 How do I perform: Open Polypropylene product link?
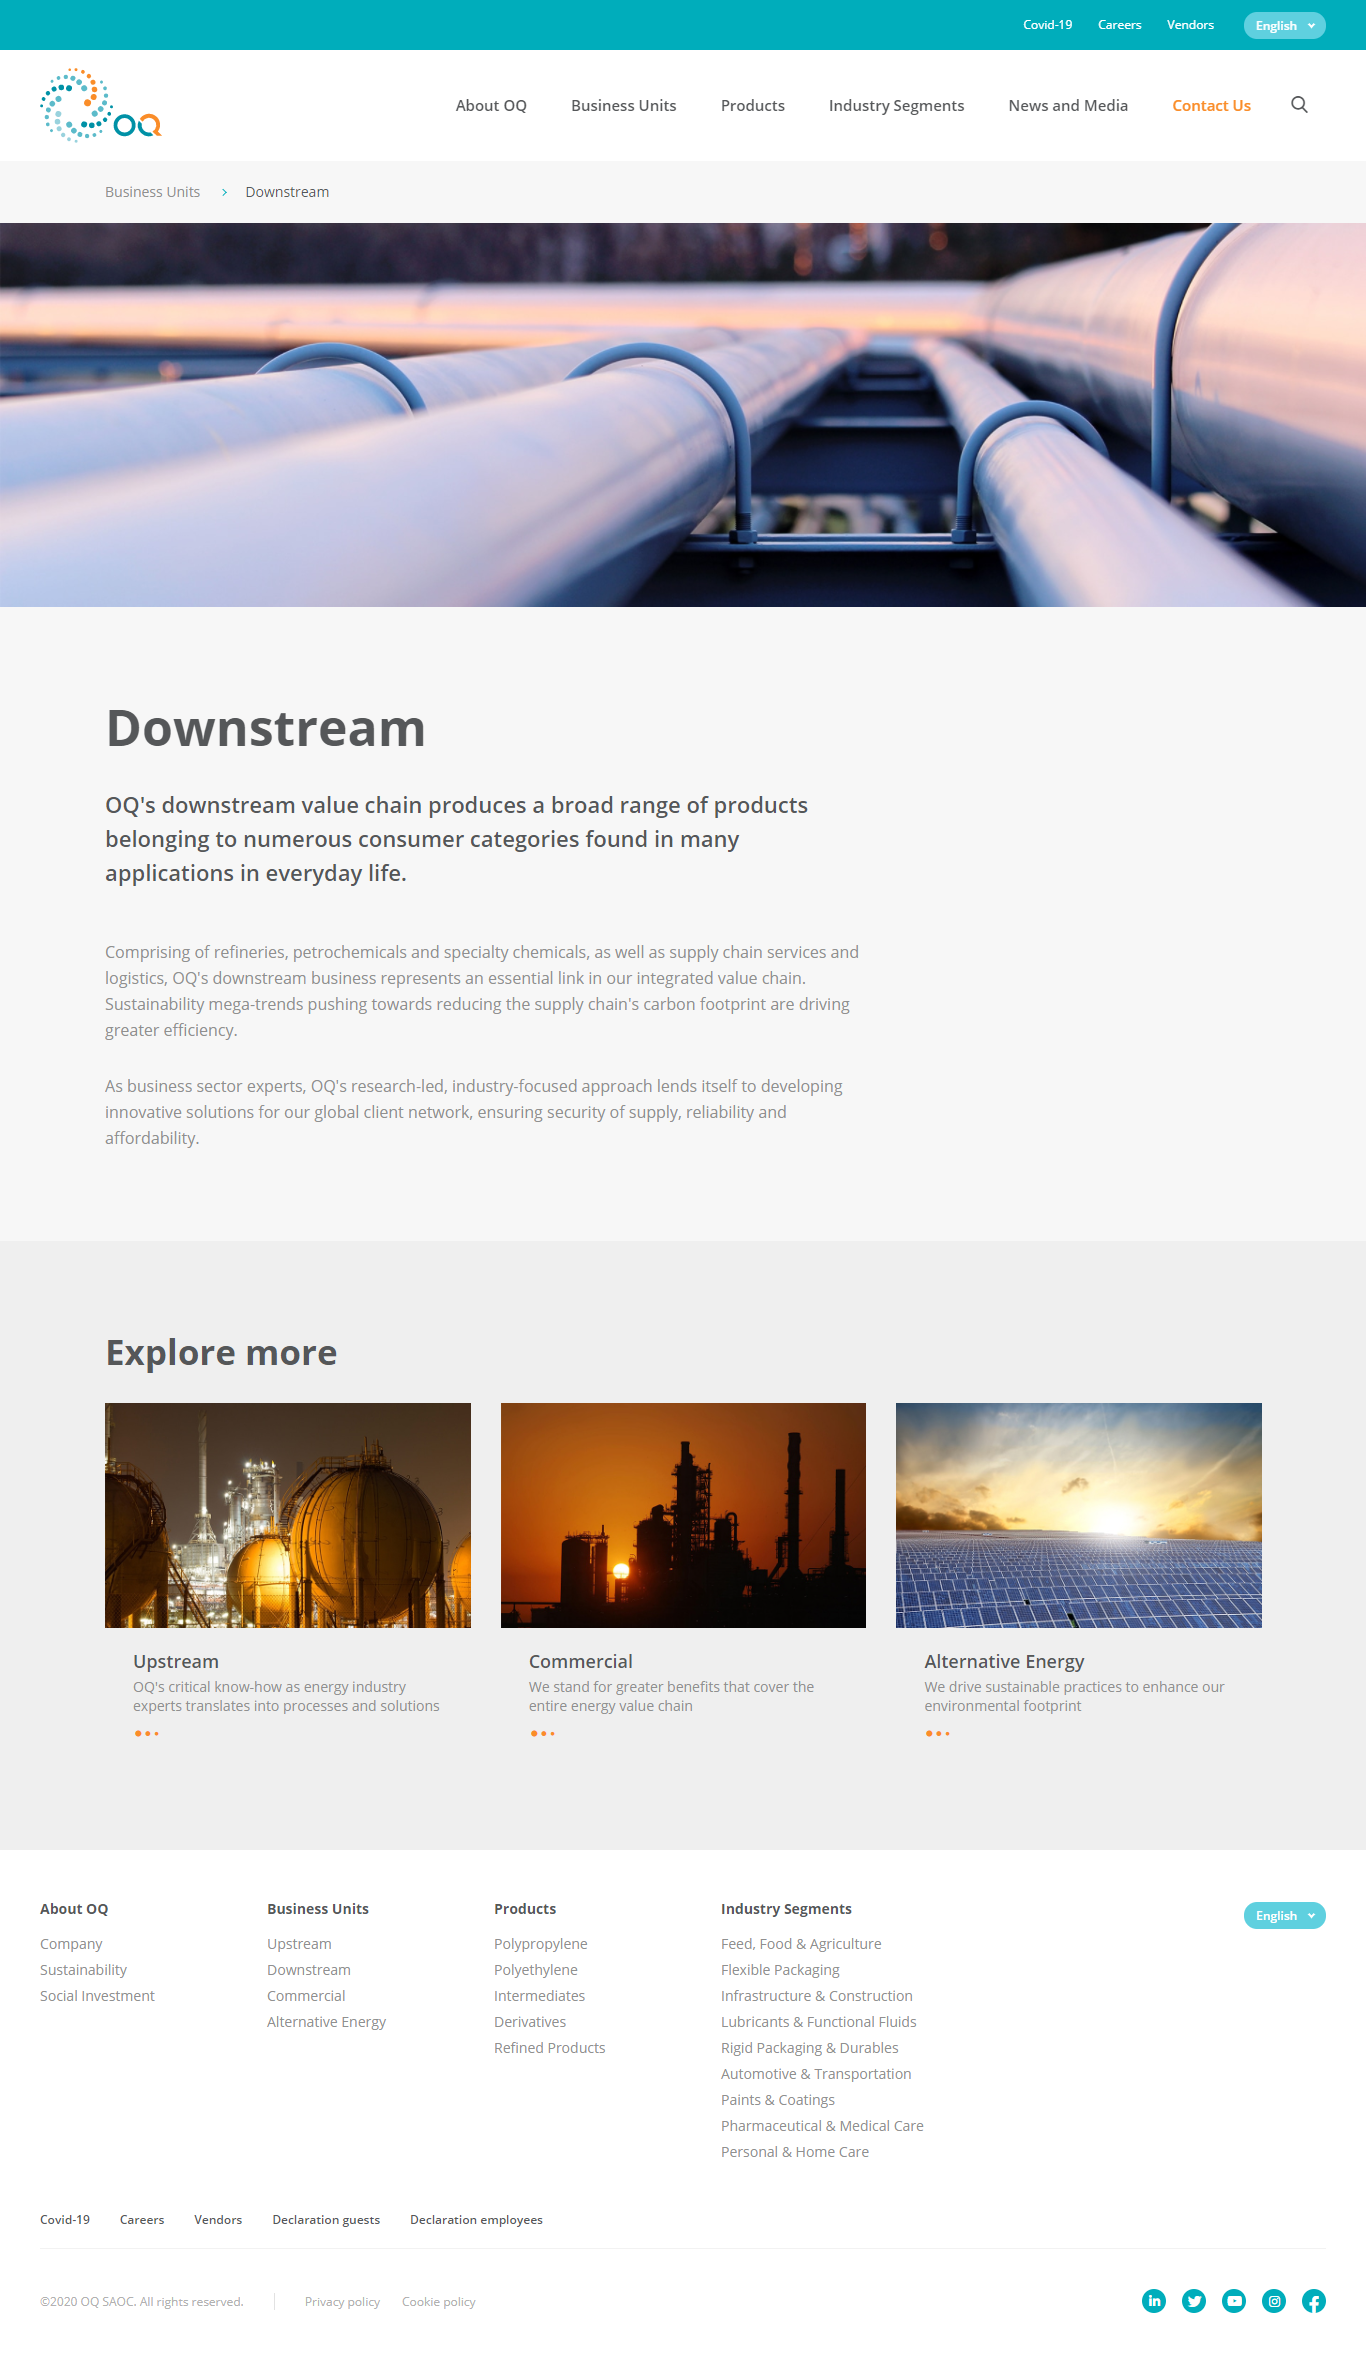pyautogui.click(x=541, y=1944)
